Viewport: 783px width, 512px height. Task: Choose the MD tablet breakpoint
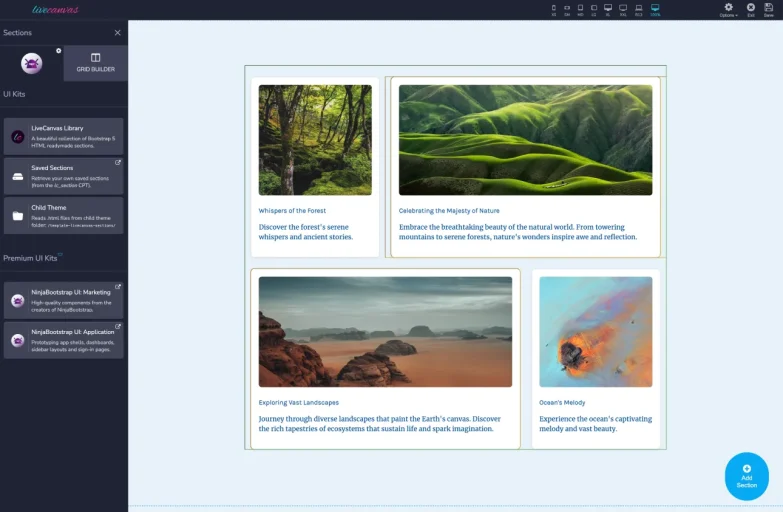[x=580, y=9]
